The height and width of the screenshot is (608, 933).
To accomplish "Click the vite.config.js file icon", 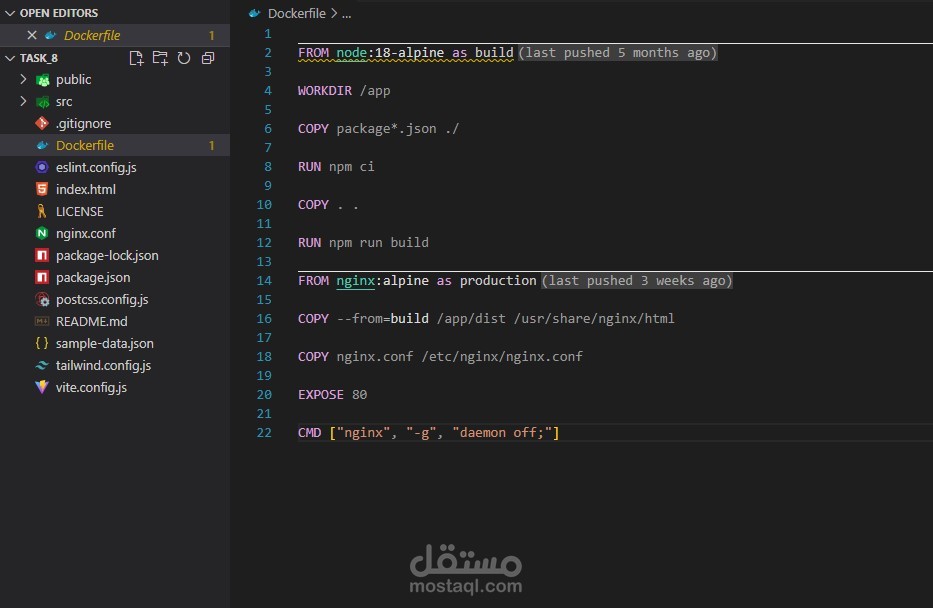I will tap(42, 387).
